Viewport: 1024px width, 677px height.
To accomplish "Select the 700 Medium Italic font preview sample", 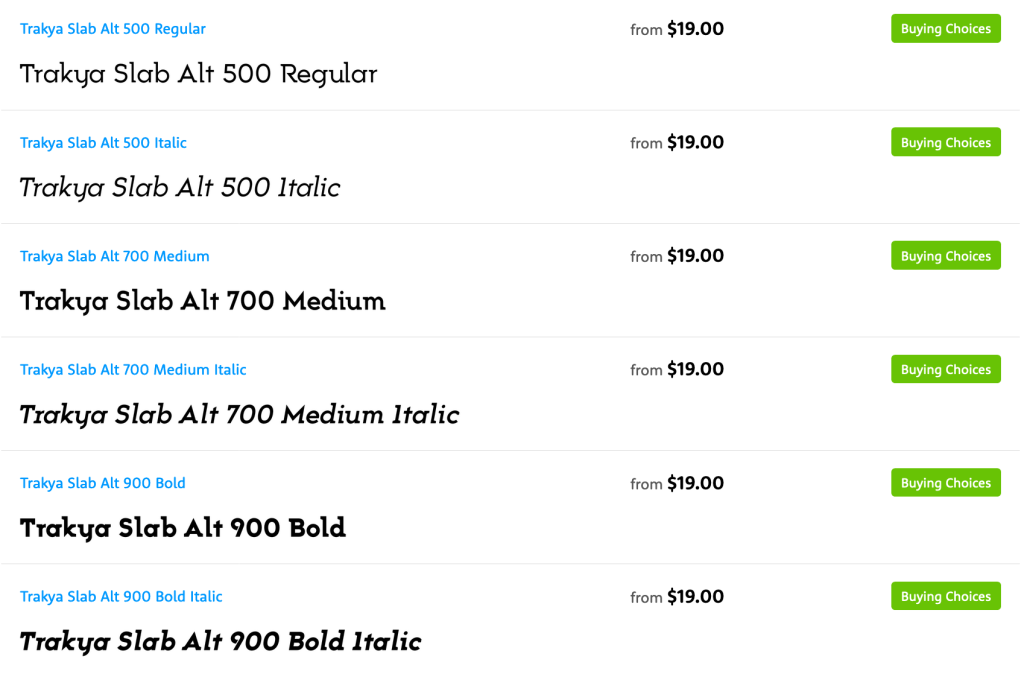I will 239,415.
